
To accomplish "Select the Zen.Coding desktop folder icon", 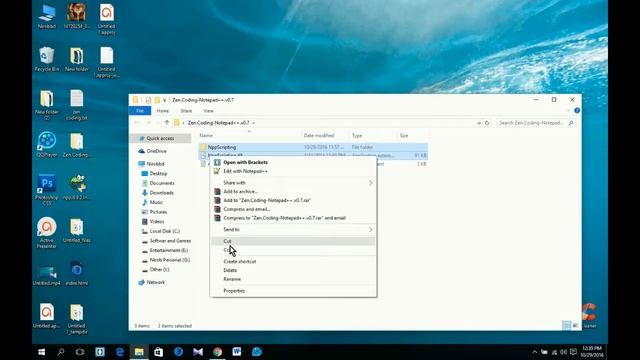I will pyautogui.click(x=76, y=145).
